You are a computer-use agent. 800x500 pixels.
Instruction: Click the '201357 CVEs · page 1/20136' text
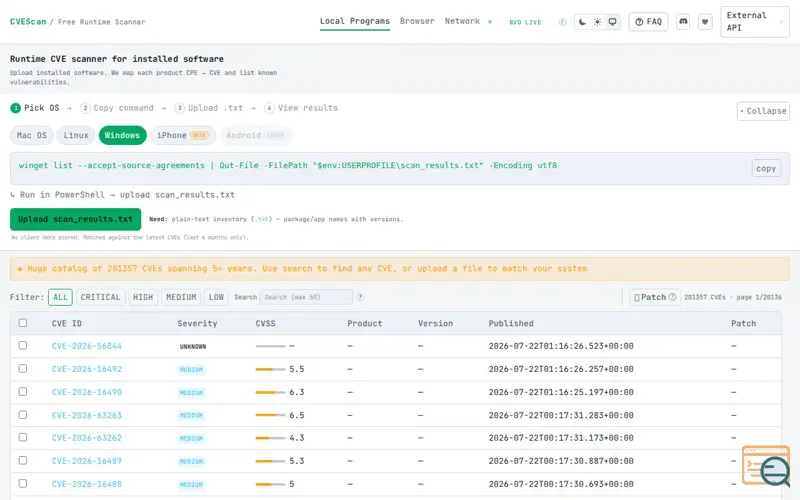(x=733, y=297)
